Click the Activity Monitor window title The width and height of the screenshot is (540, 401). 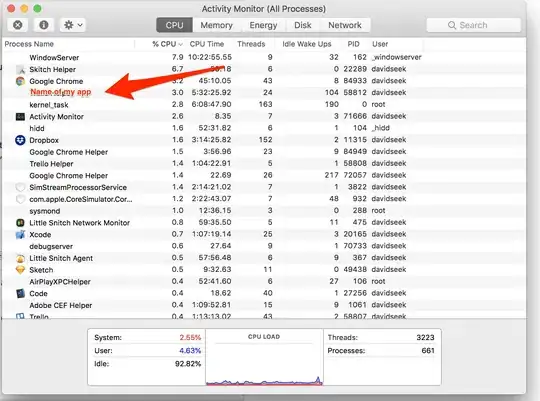pyautogui.click(x=264, y=9)
